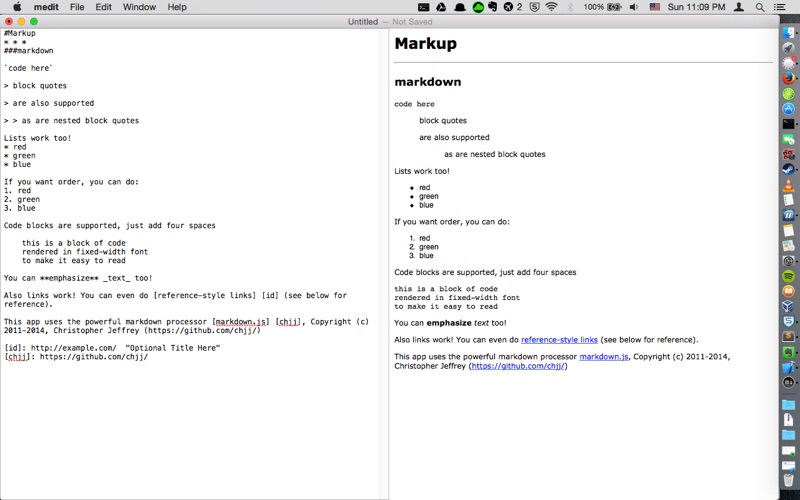The image size is (800, 500).
Task: Click '> > as are nested block quotes' in editor
Action: tap(71, 121)
